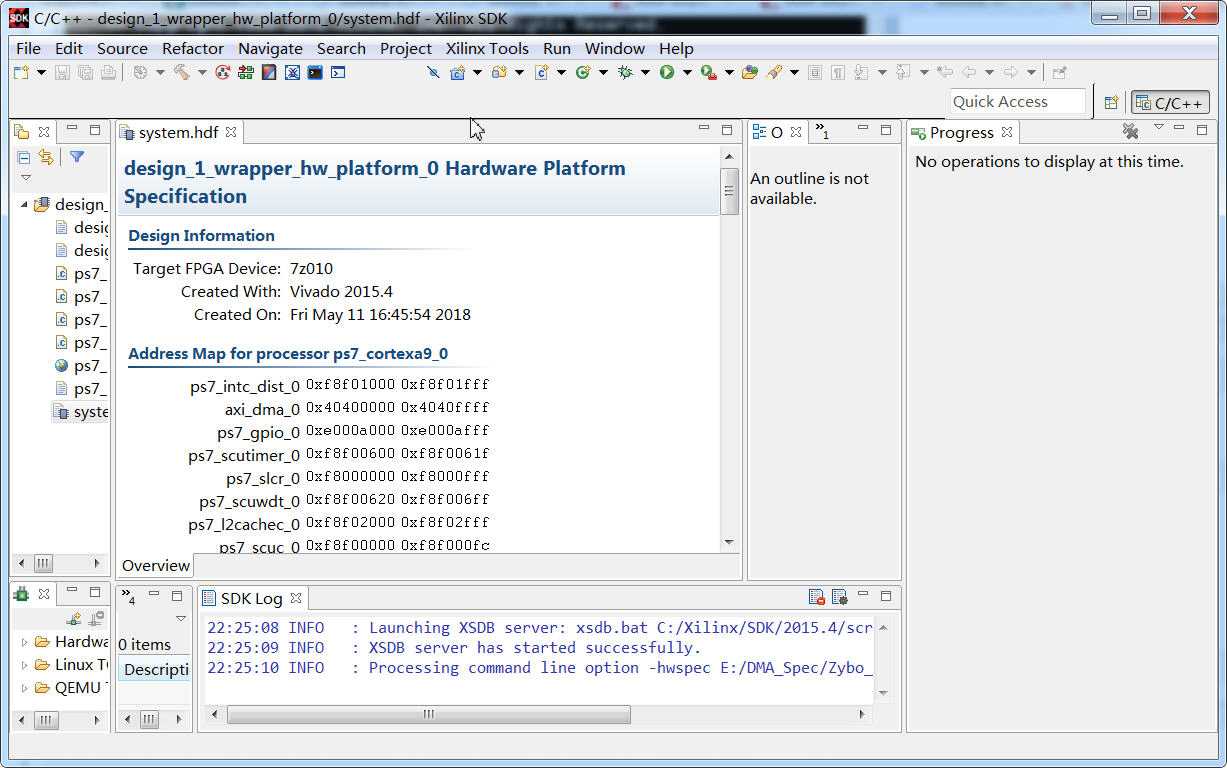Screen dimensions: 1227x768
Task: Close the system.hdf editor tab
Action: coord(231,131)
